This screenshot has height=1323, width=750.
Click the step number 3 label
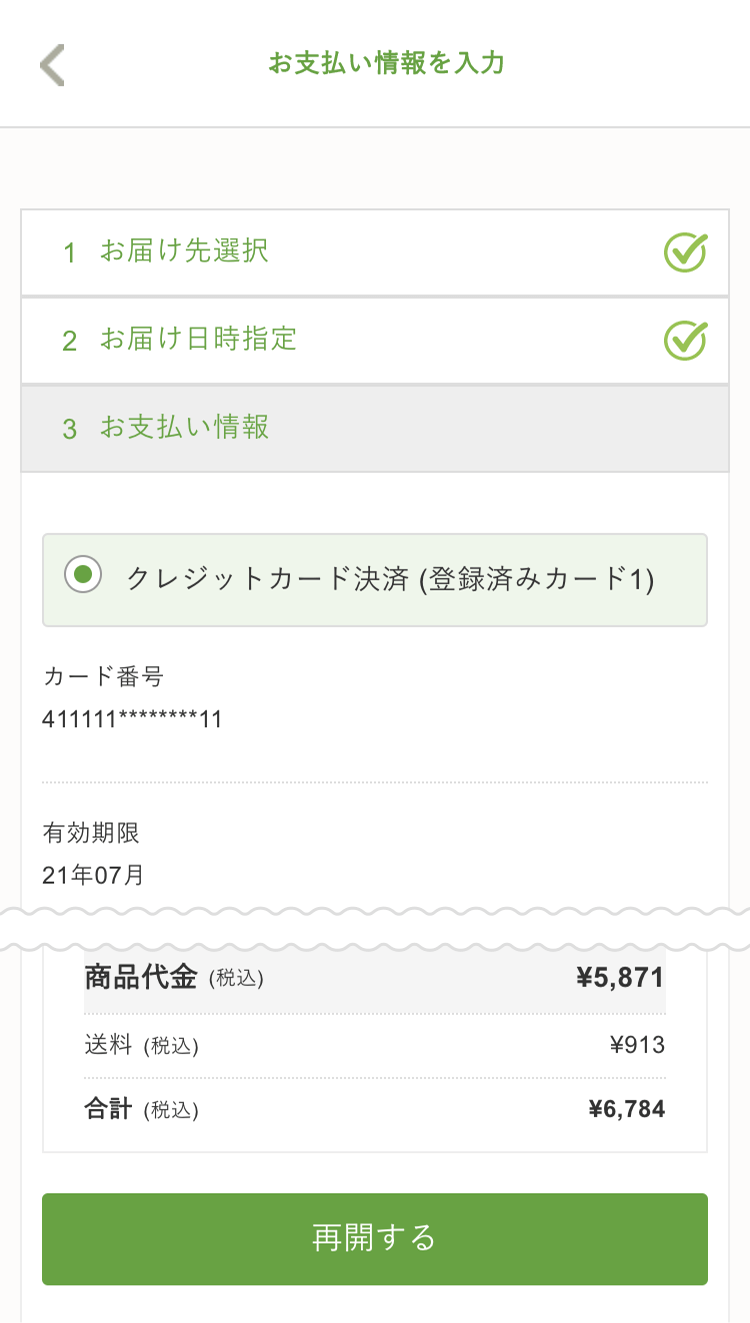pos(69,429)
